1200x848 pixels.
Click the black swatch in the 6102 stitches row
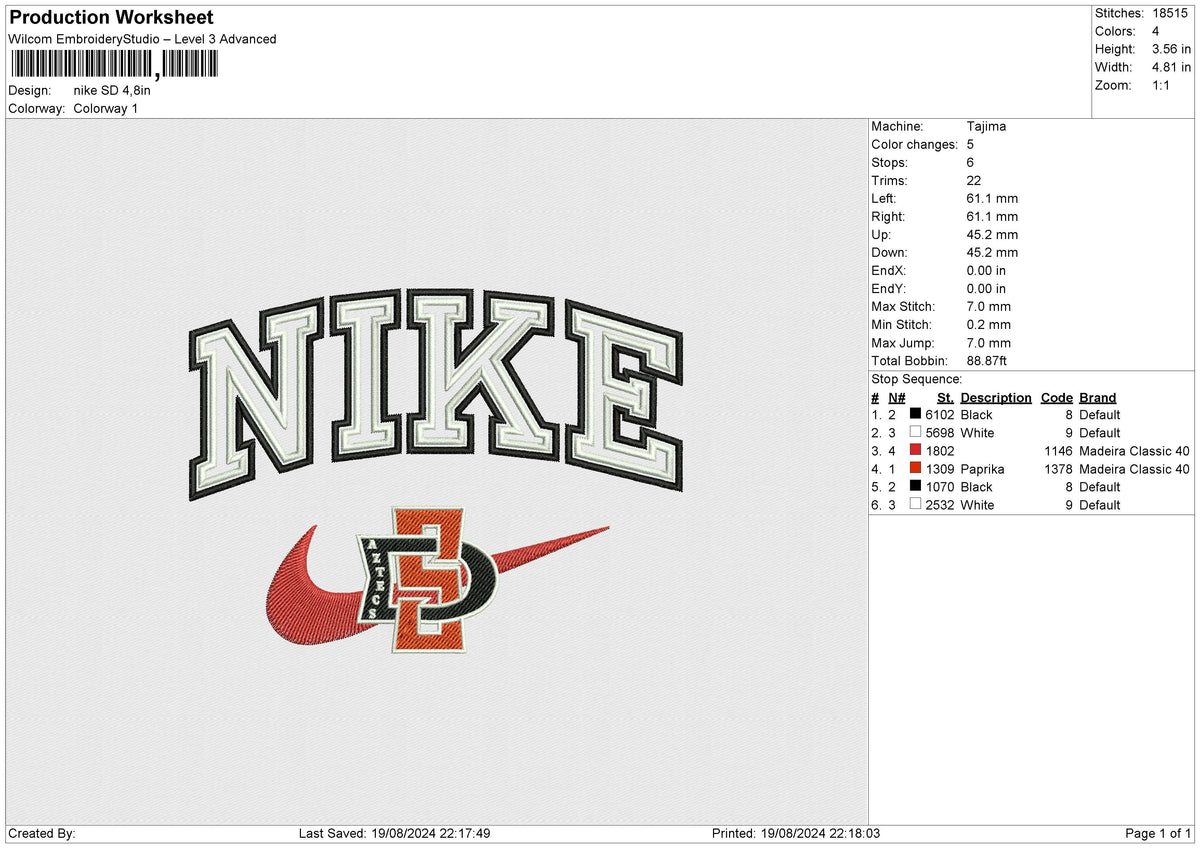[x=915, y=415]
